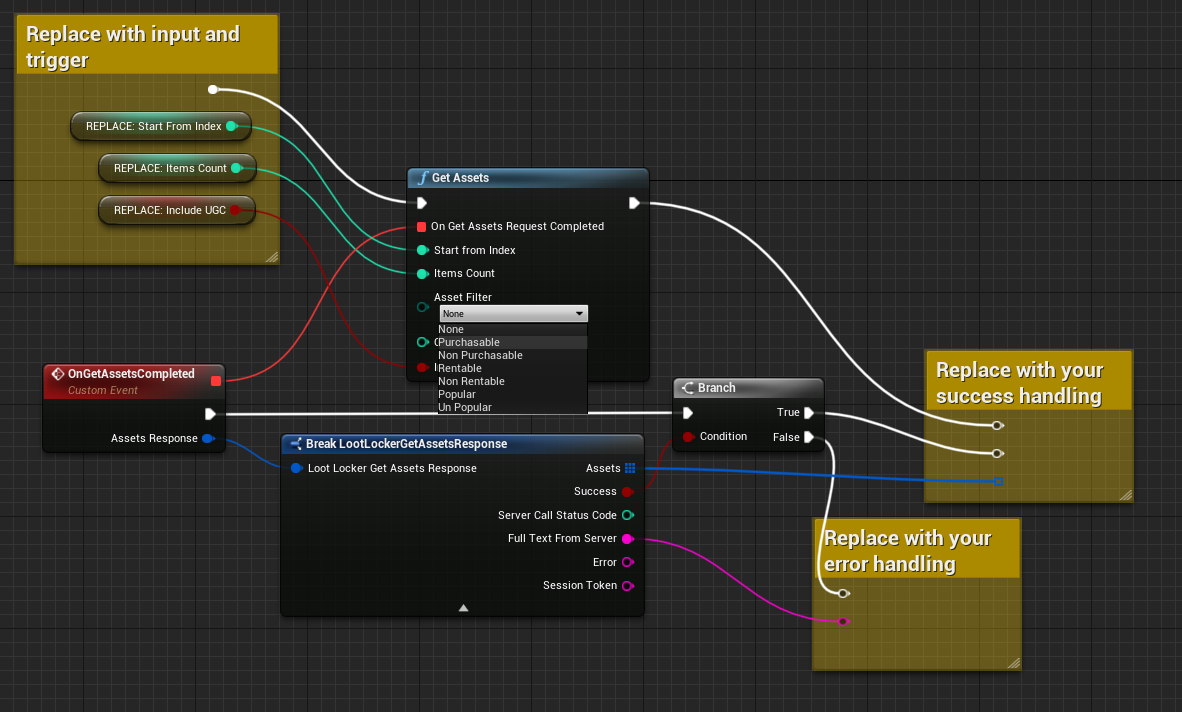Expand the Break LootLockerGetAssetsResponse node bottom arrow
The width and height of the screenshot is (1182, 712).
462,607
